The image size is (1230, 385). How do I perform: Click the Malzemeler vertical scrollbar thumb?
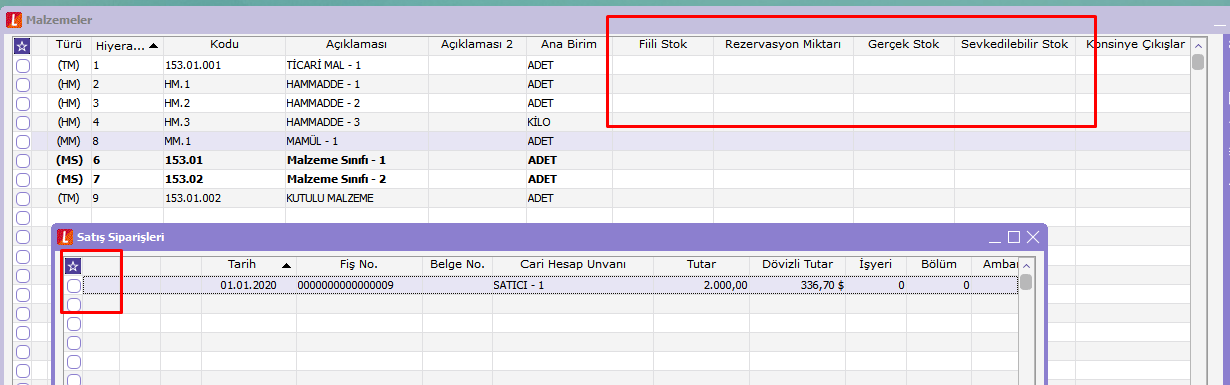point(1198,62)
